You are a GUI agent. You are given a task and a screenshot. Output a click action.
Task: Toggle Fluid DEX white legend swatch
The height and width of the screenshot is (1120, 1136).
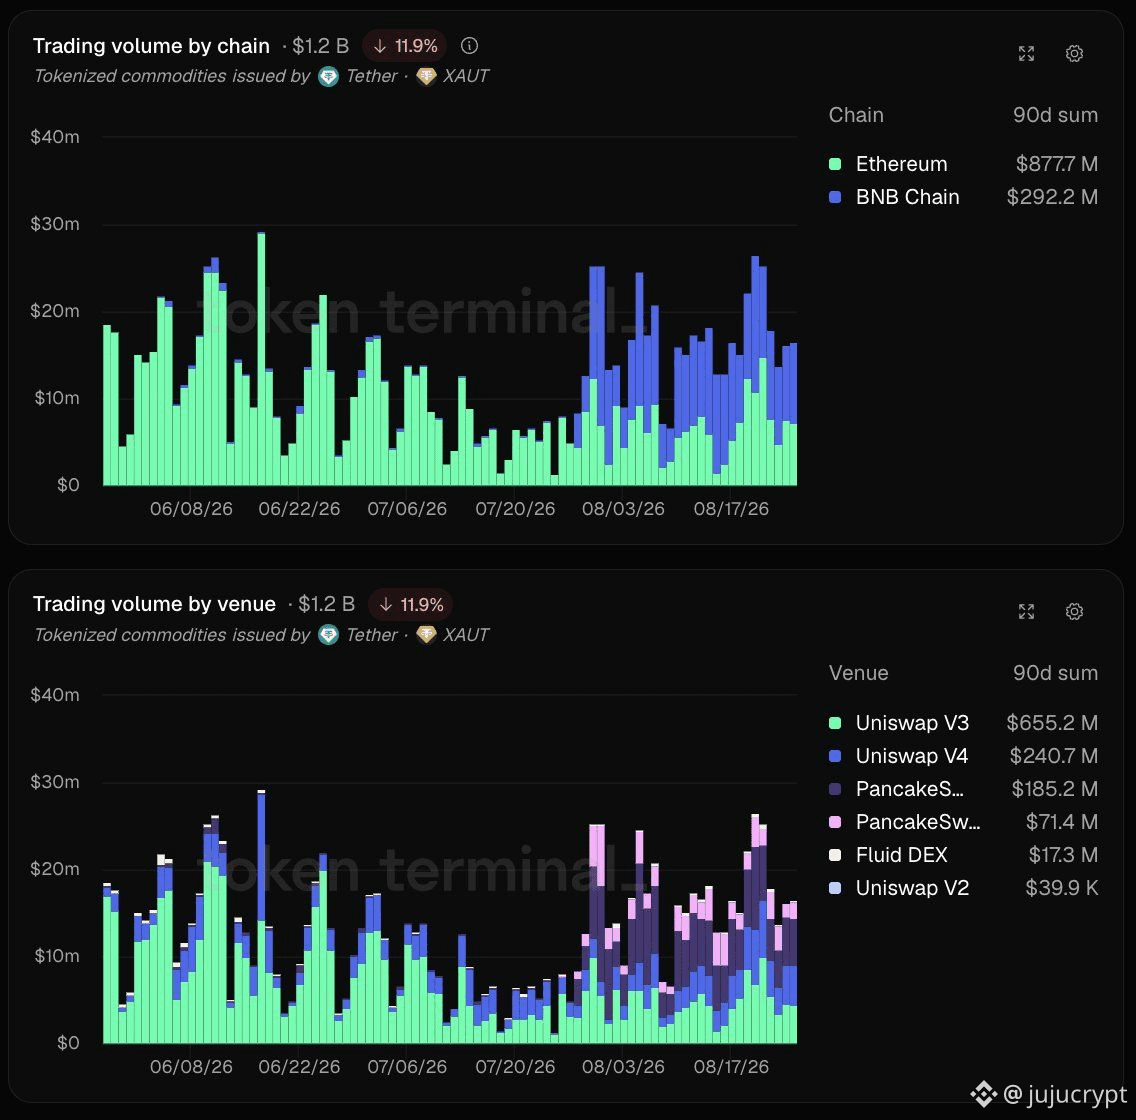point(835,855)
